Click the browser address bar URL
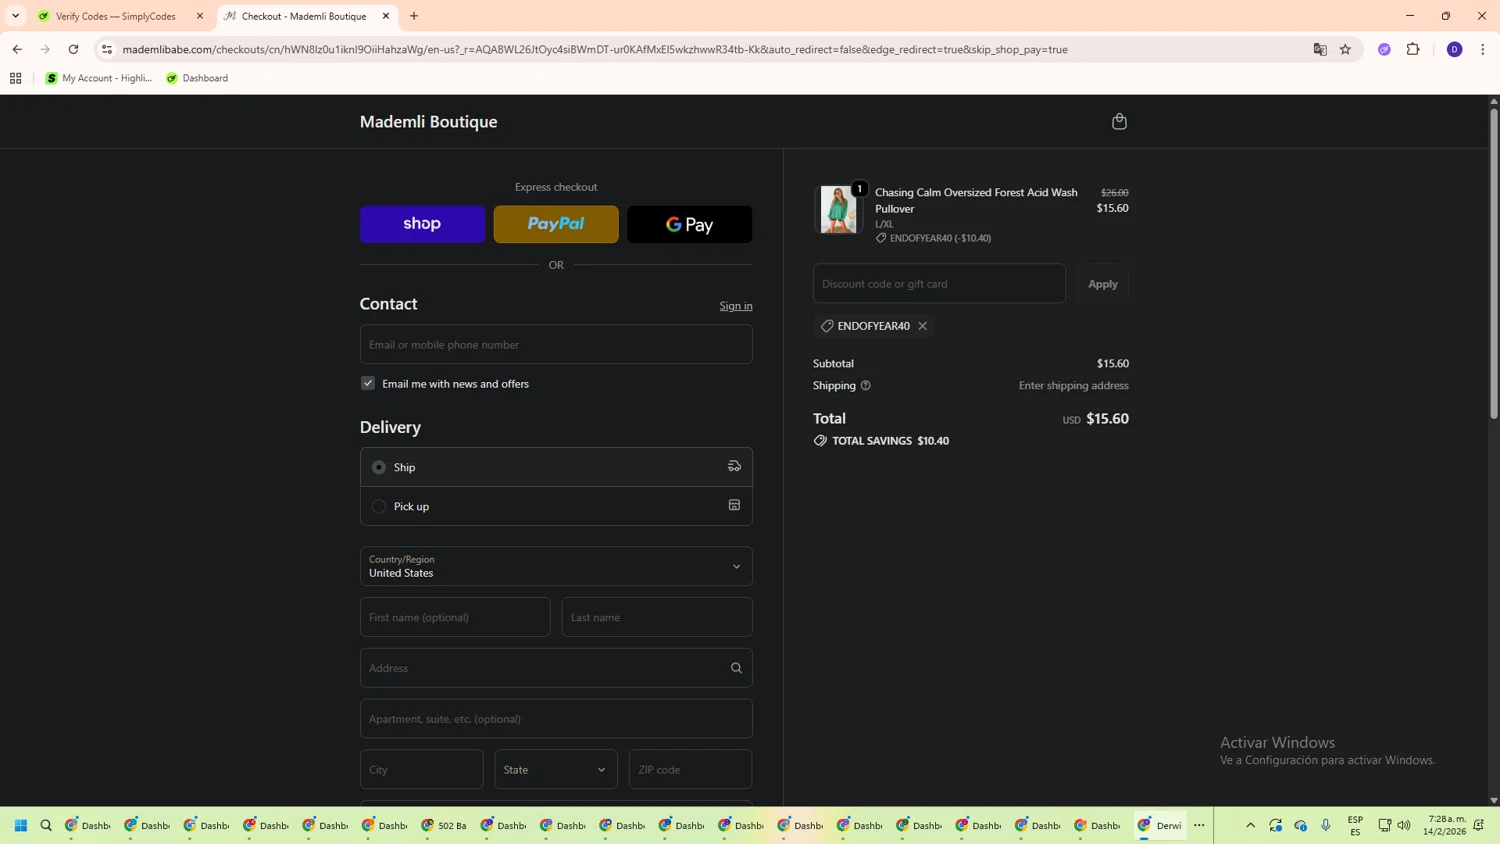The image size is (1500, 844). (x=595, y=49)
